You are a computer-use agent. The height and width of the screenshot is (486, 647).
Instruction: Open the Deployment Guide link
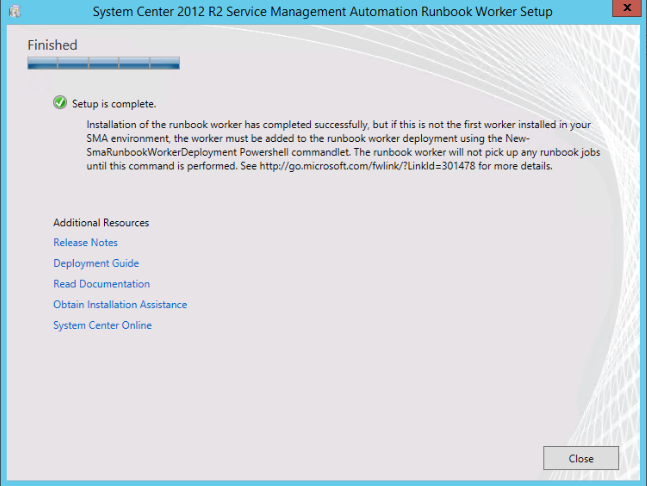click(96, 264)
